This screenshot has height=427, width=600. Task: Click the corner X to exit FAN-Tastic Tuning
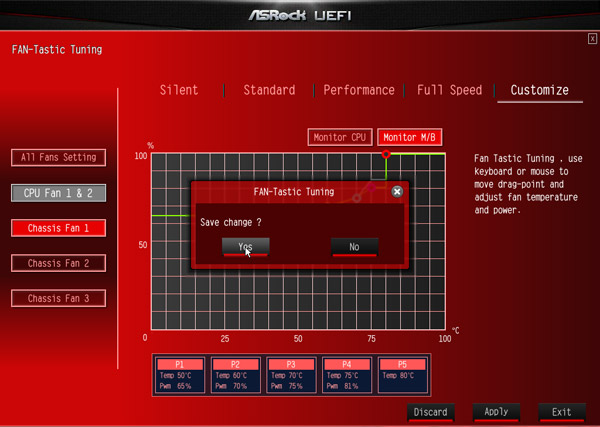coord(592,39)
